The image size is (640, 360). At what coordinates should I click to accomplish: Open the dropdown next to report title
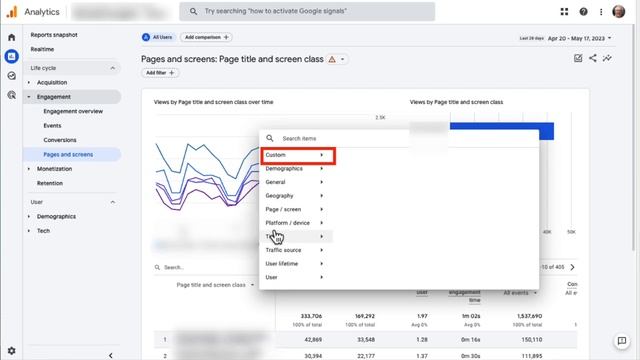pyautogui.click(x=342, y=60)
